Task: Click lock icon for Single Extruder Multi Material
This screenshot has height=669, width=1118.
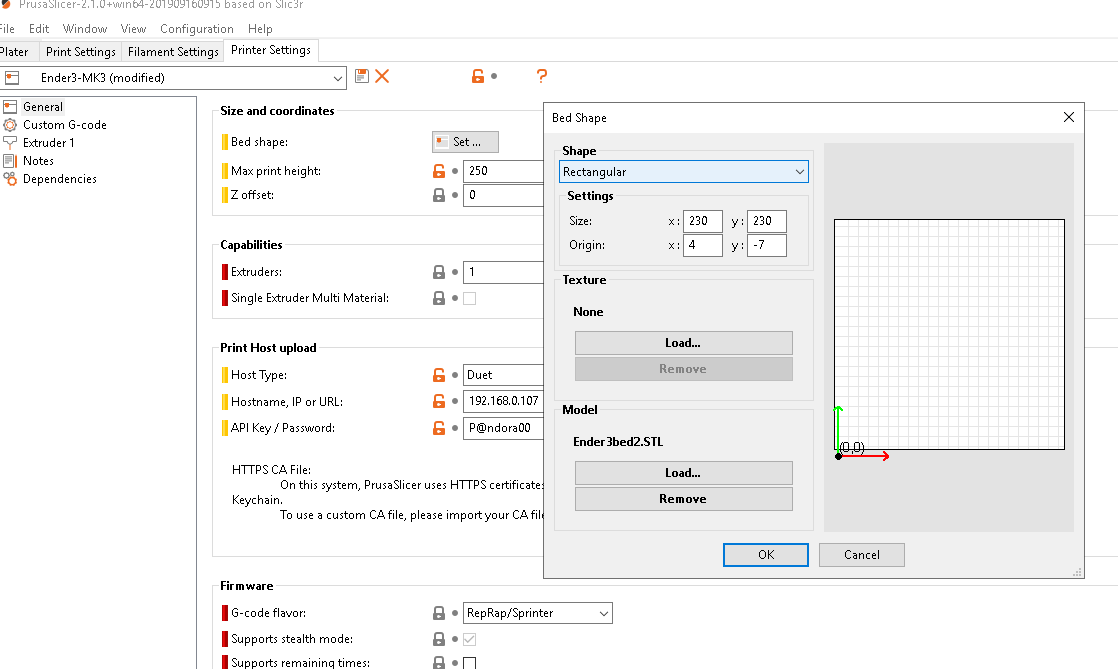Action: (x=439, y=298)
